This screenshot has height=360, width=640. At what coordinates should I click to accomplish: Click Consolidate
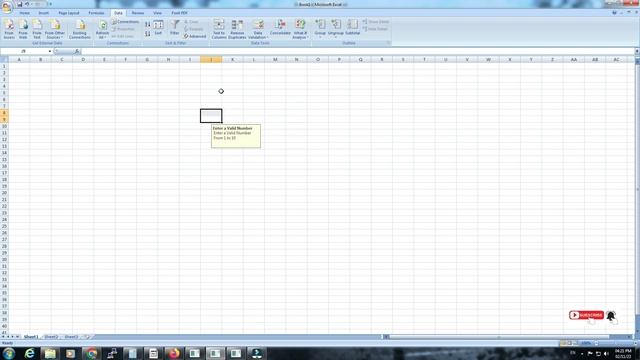pos(280,28)
